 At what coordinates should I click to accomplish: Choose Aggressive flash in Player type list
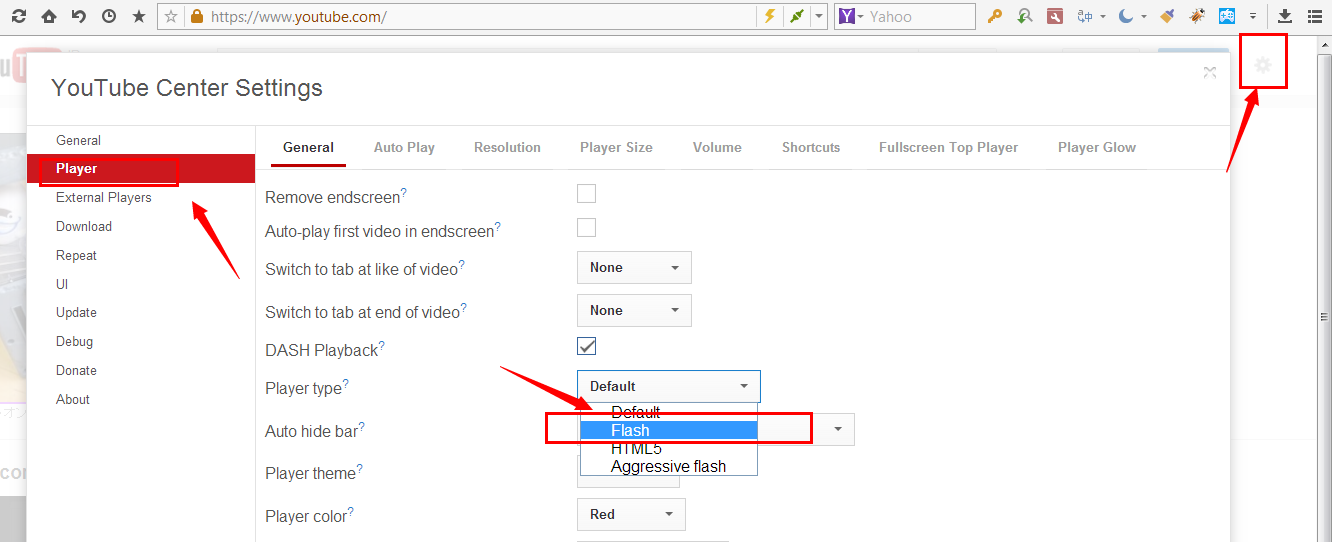(669, 466)
